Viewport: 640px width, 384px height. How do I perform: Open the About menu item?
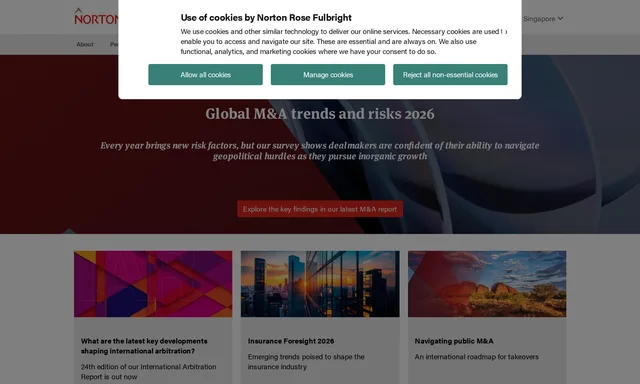(85, 44)
